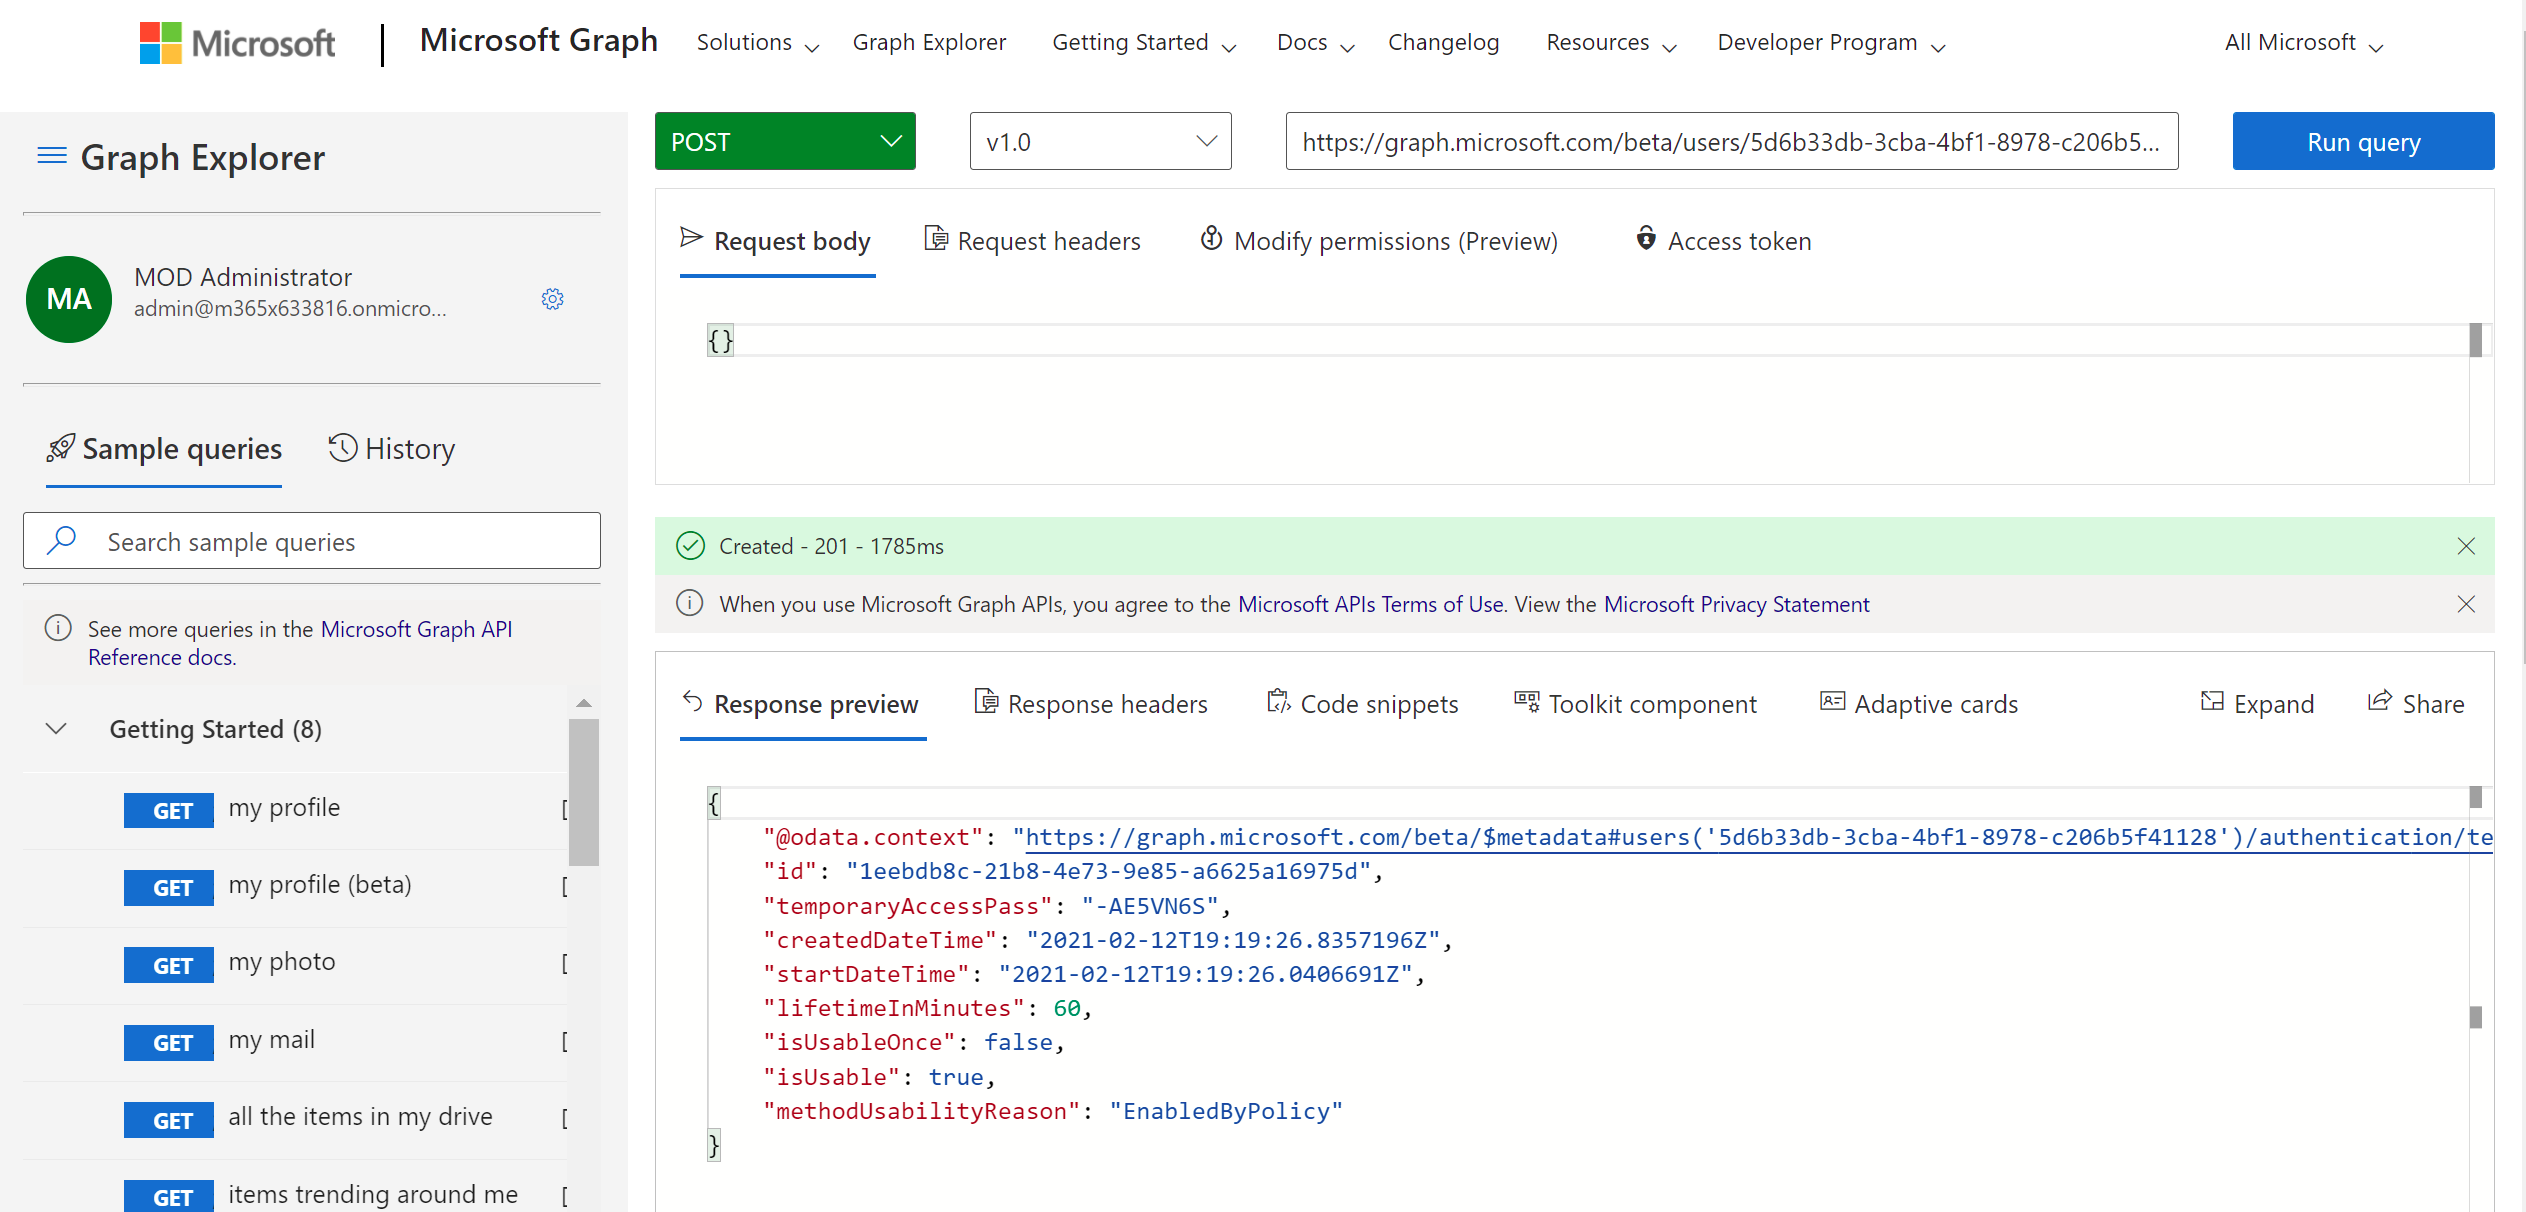Toggle the sidebar hamburger menu
This screenshot has height=1212, width=2526.
pos(52,156)
